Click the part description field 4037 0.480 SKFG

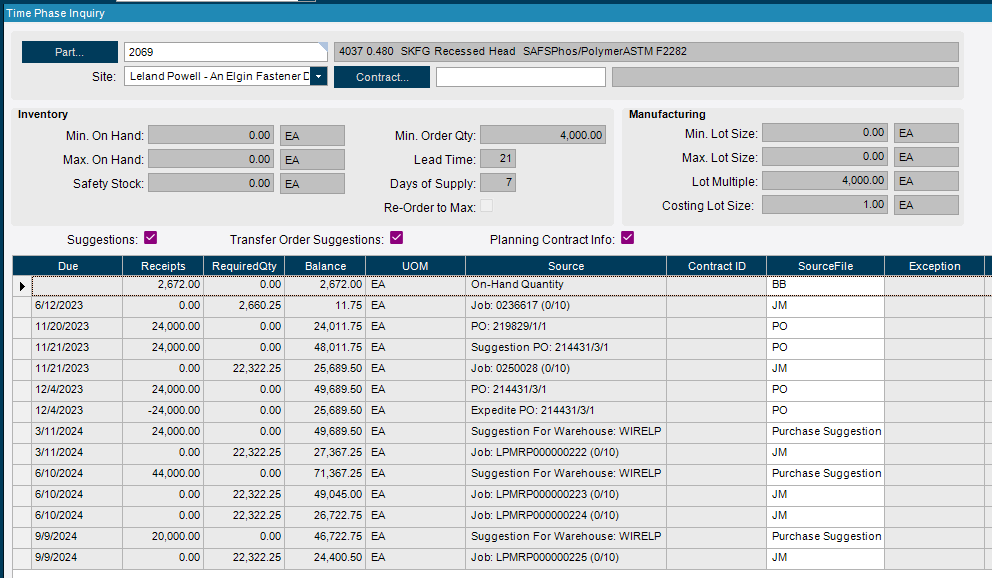point(646,52)
